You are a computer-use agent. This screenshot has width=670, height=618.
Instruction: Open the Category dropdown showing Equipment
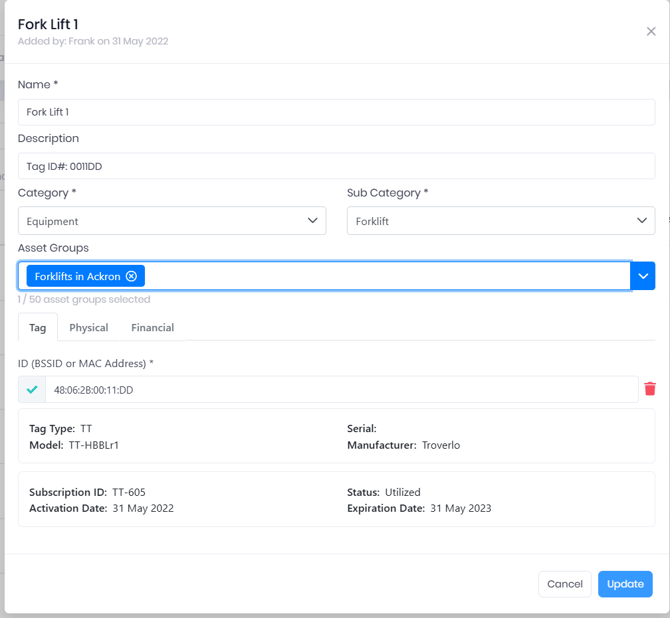tap(171, 221)
